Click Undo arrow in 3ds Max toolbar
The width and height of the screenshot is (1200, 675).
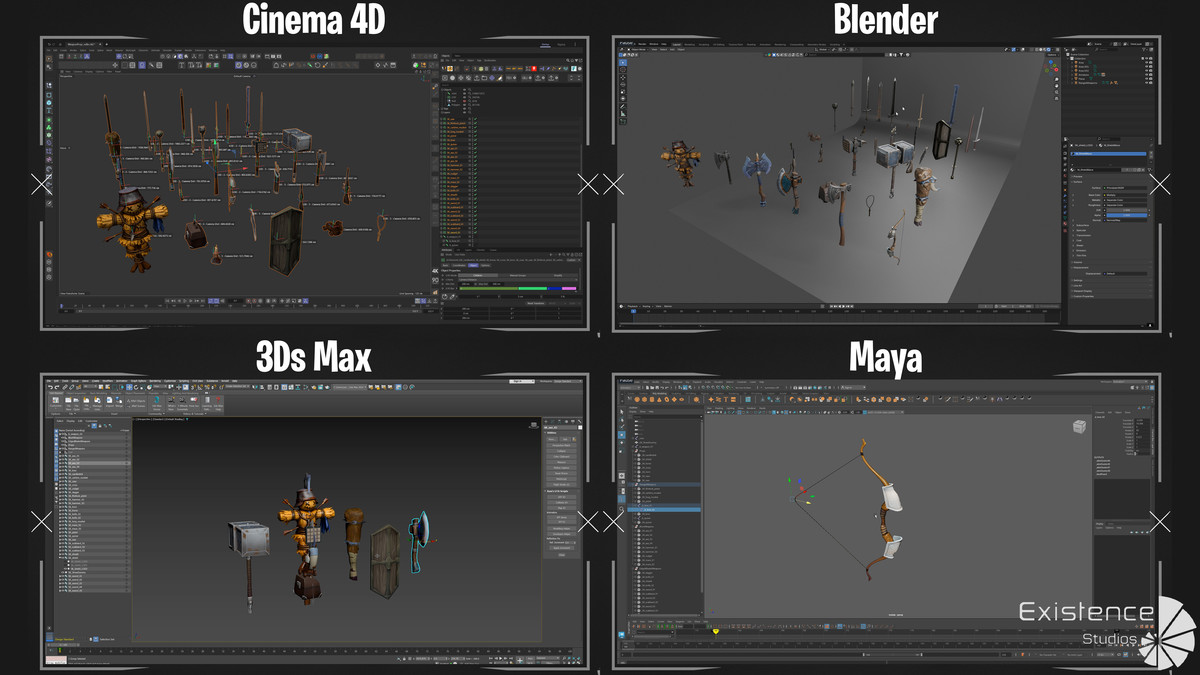(x=50, y=387)
